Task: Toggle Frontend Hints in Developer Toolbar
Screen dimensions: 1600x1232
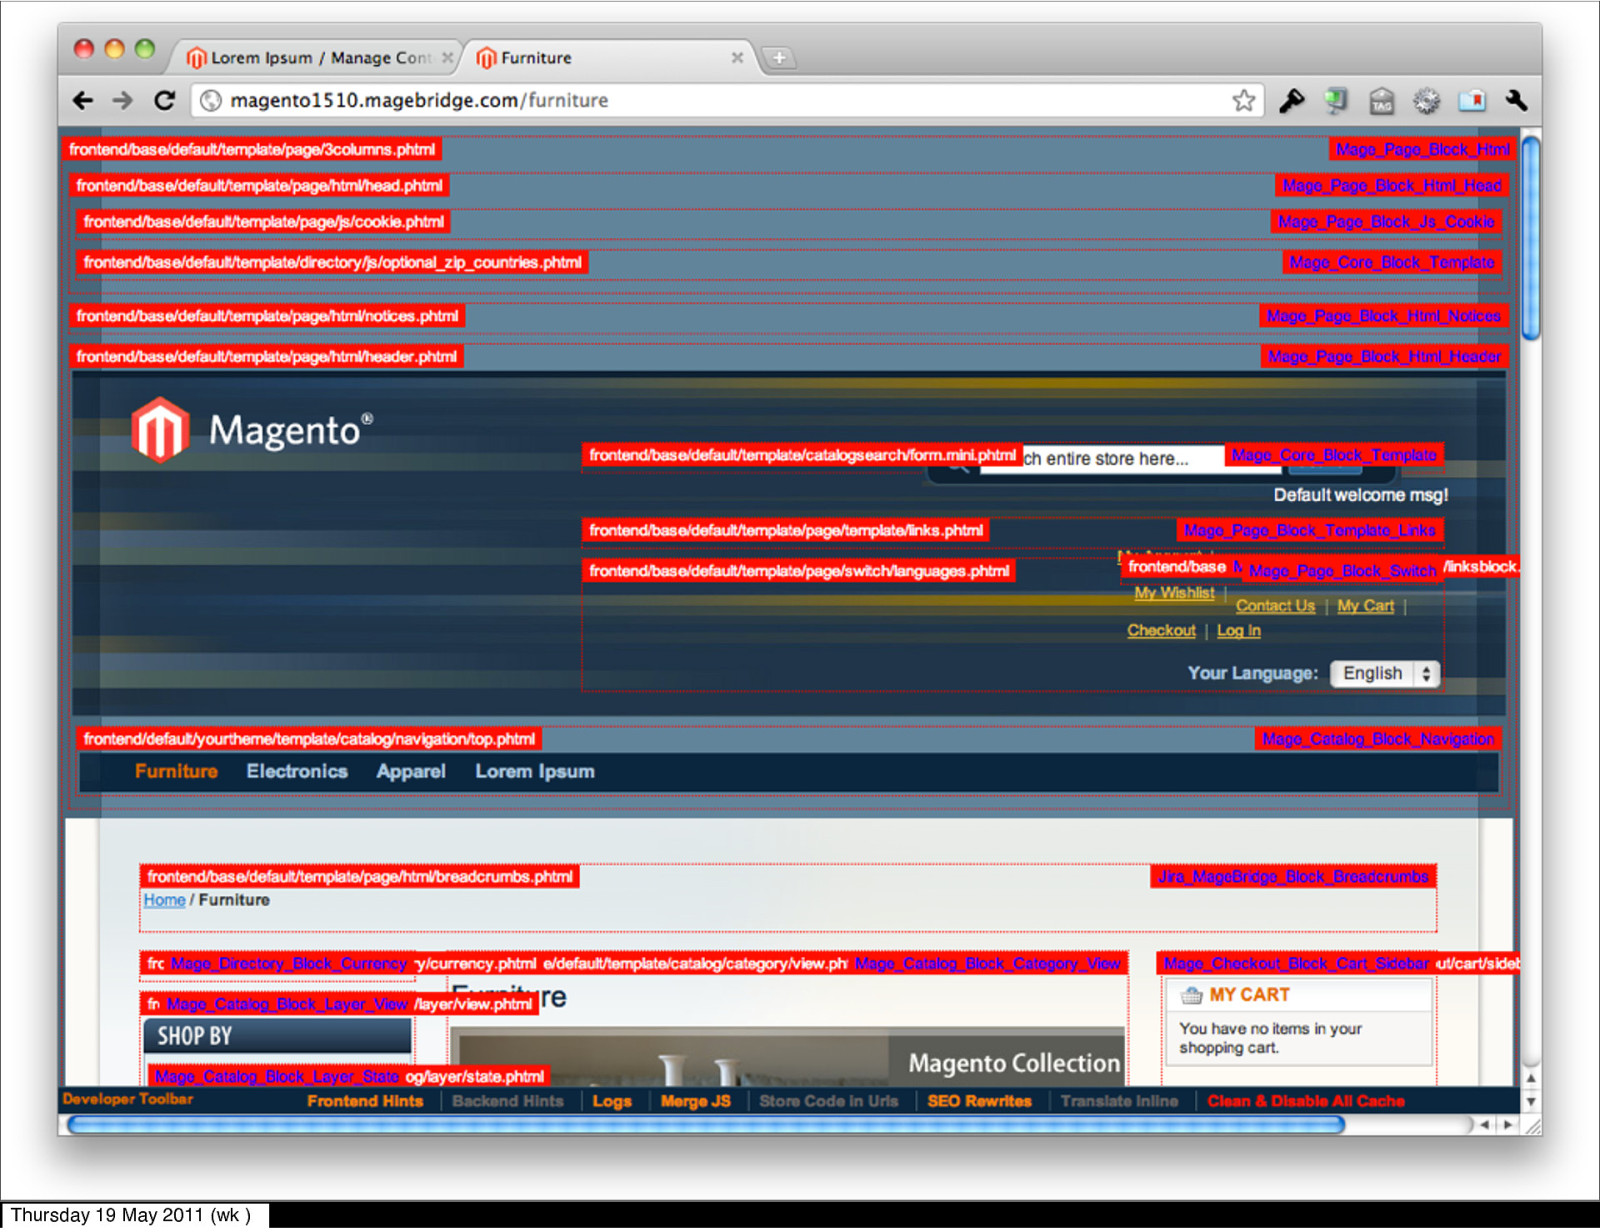Action: pos(365,1101)
